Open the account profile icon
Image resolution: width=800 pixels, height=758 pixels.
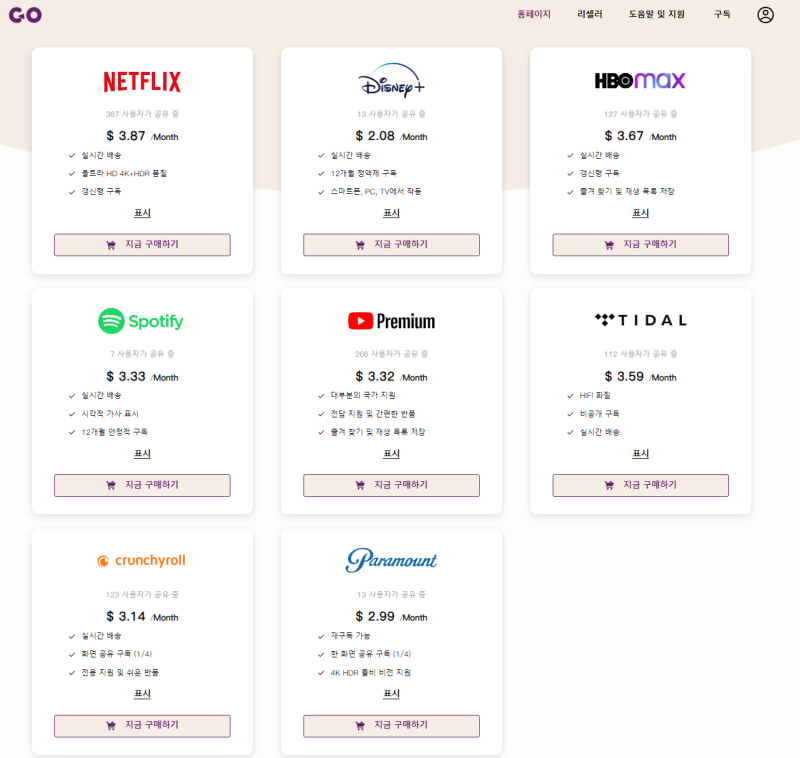(x=765, y=14)
